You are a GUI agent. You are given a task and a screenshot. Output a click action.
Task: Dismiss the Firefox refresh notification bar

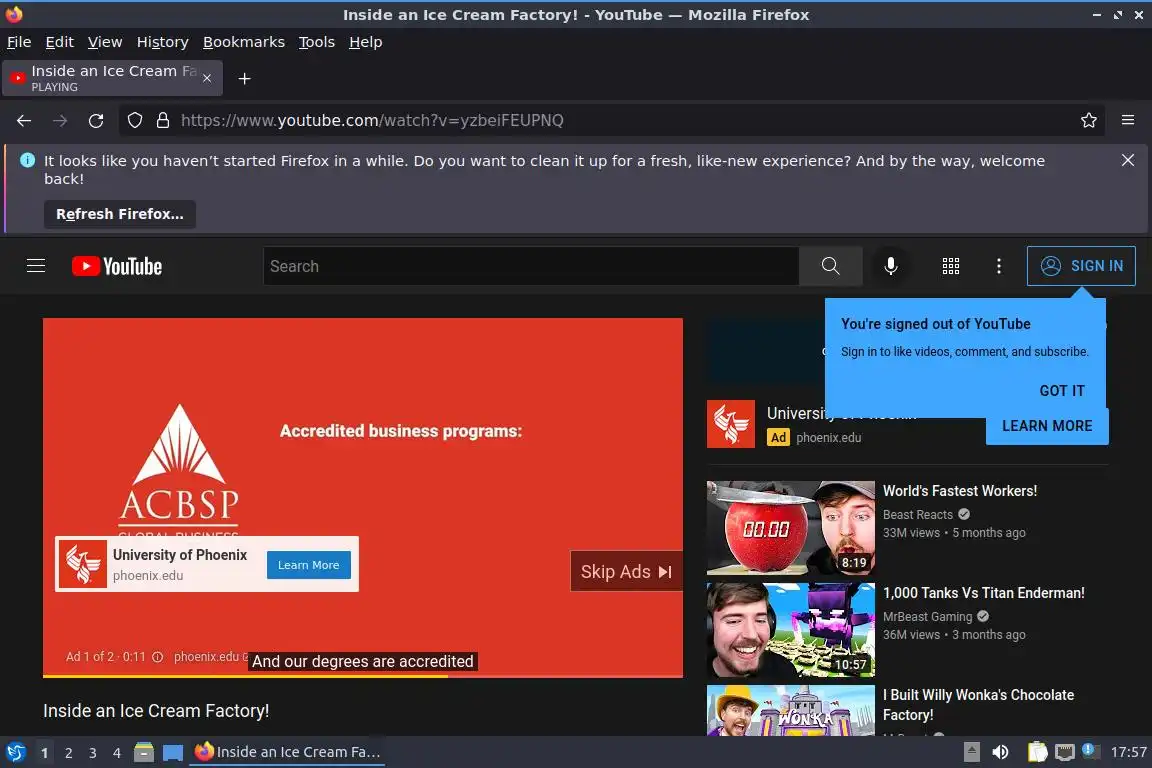pos(1128,160)
